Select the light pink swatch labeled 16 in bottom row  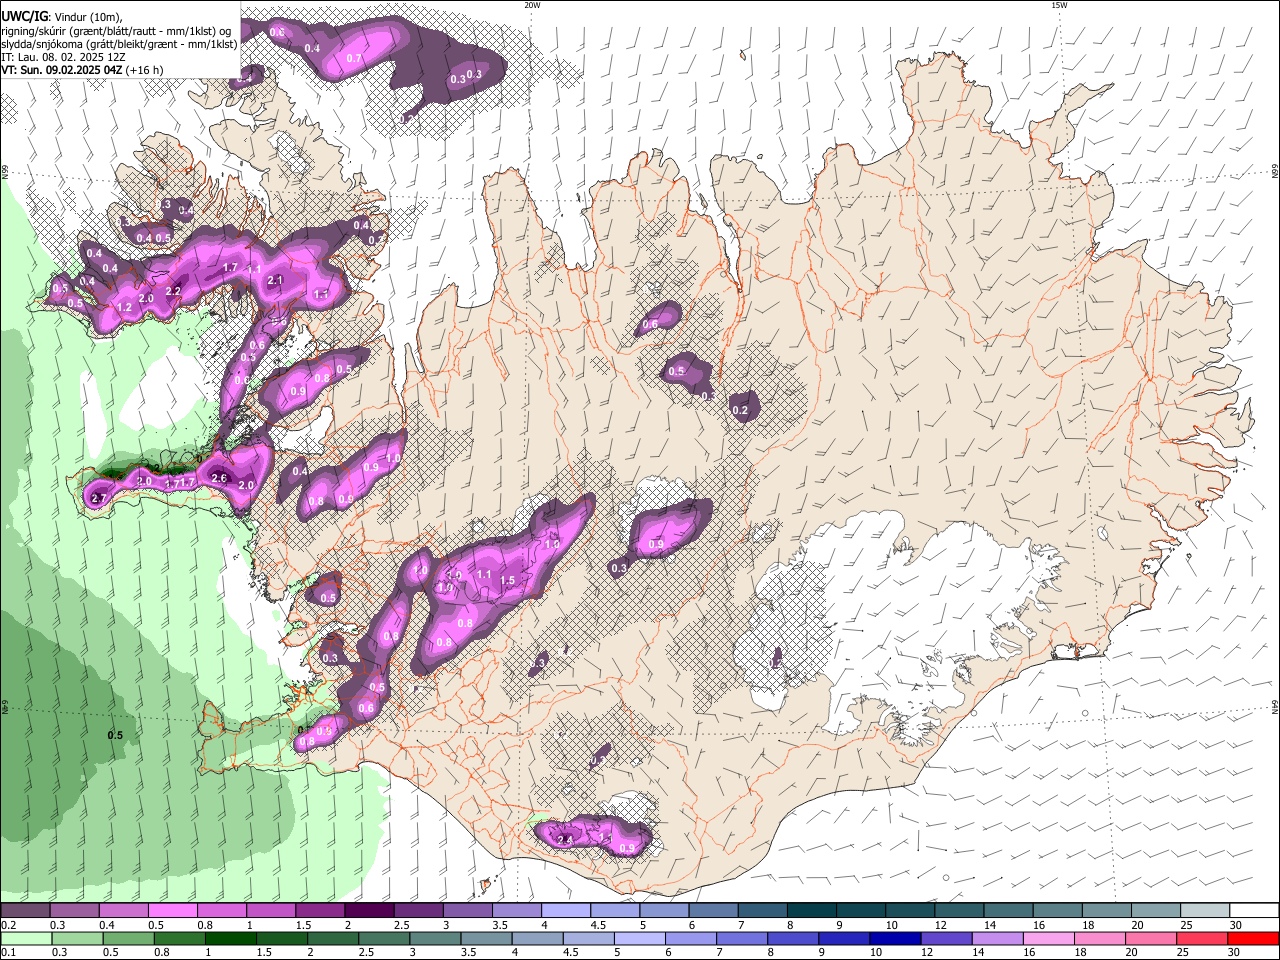(1049, 938)
